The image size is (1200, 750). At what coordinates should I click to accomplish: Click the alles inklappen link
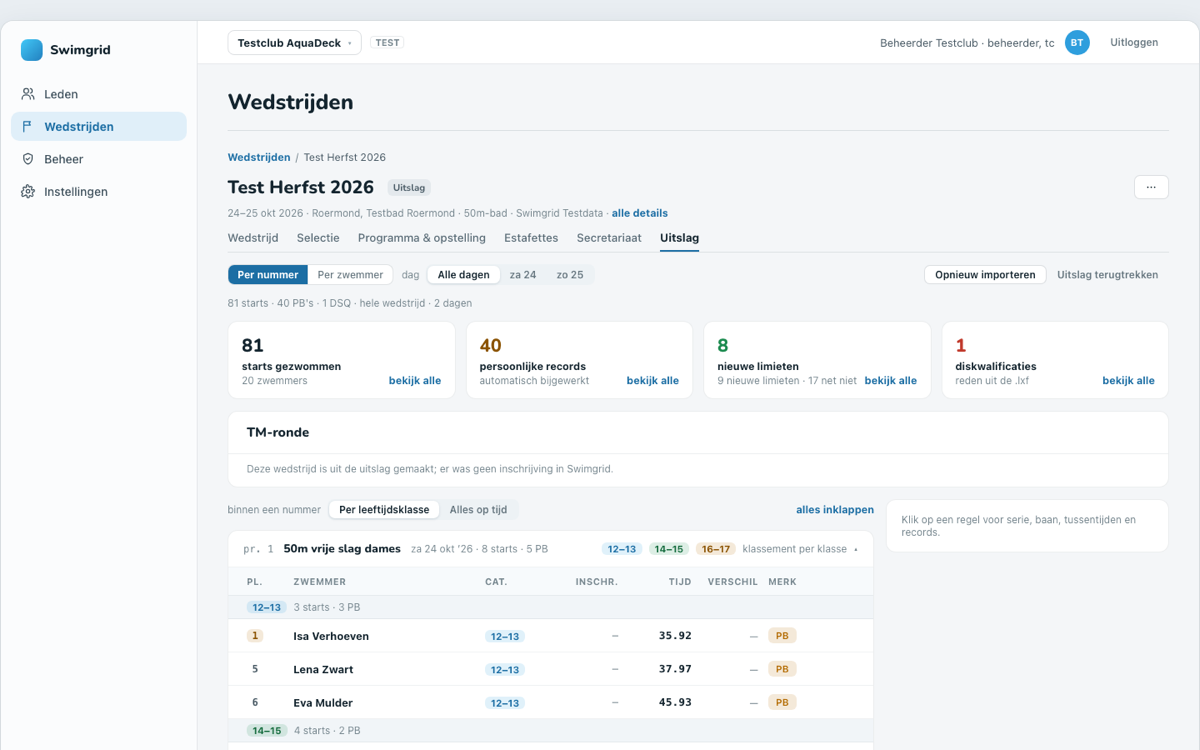[x=835, y=510]
